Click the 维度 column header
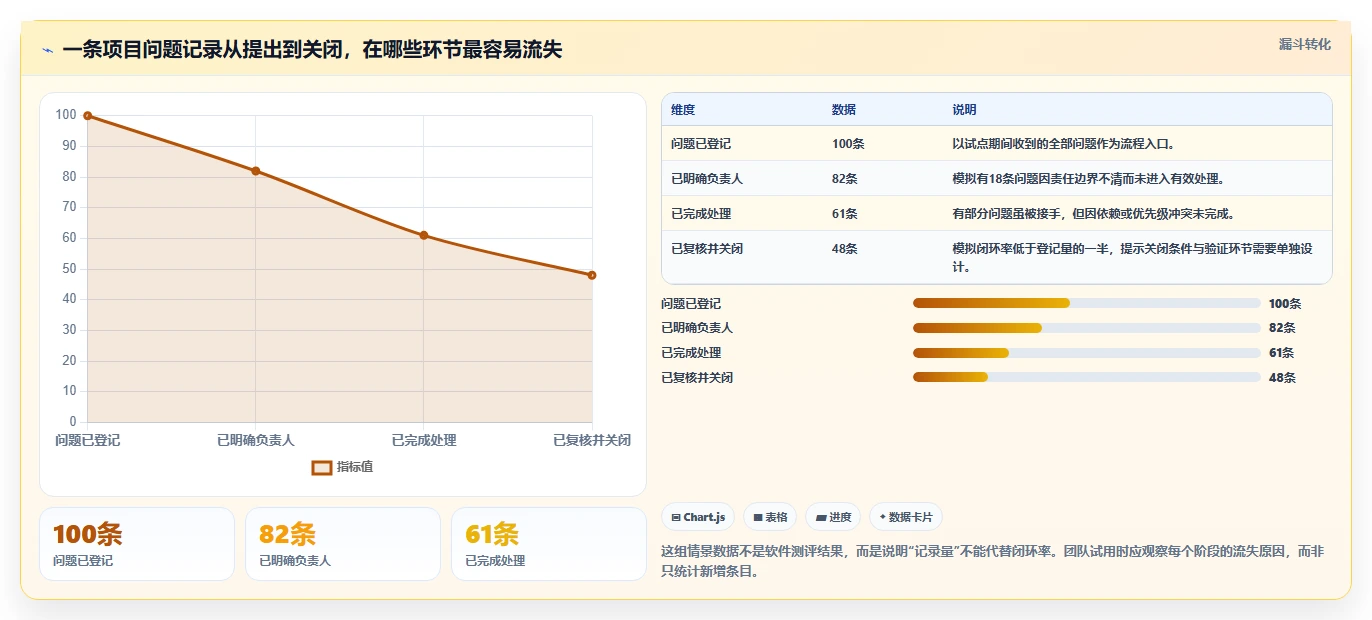This screenshot has height=620, width=1372. coord(683,110)
